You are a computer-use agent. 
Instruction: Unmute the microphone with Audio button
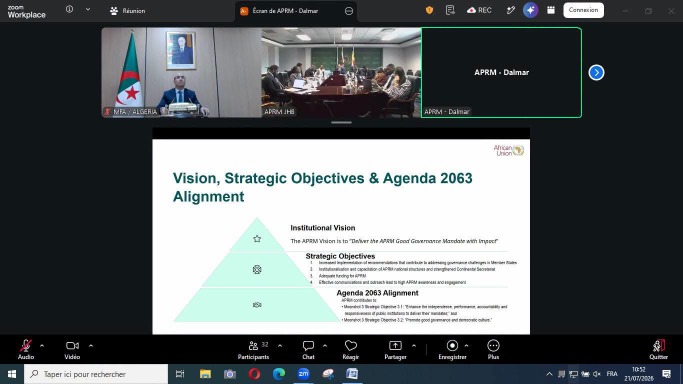click(x=26, y=350)
